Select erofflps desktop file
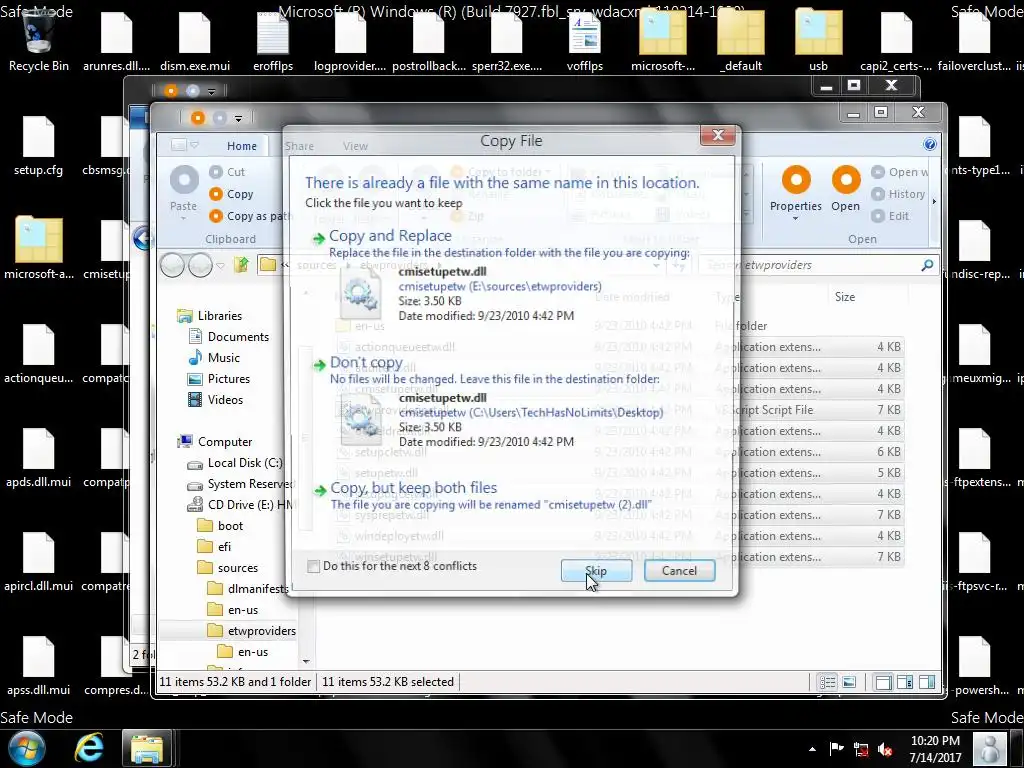 pyautogui.click(x=273, y=40)
